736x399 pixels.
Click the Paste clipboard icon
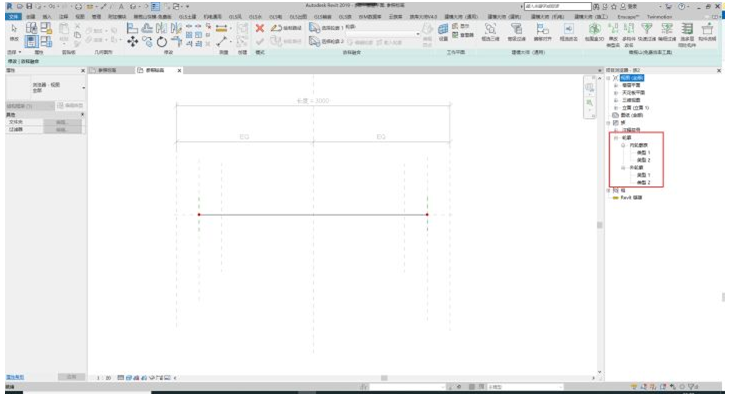pyautogui.click(x=63, y=29)
